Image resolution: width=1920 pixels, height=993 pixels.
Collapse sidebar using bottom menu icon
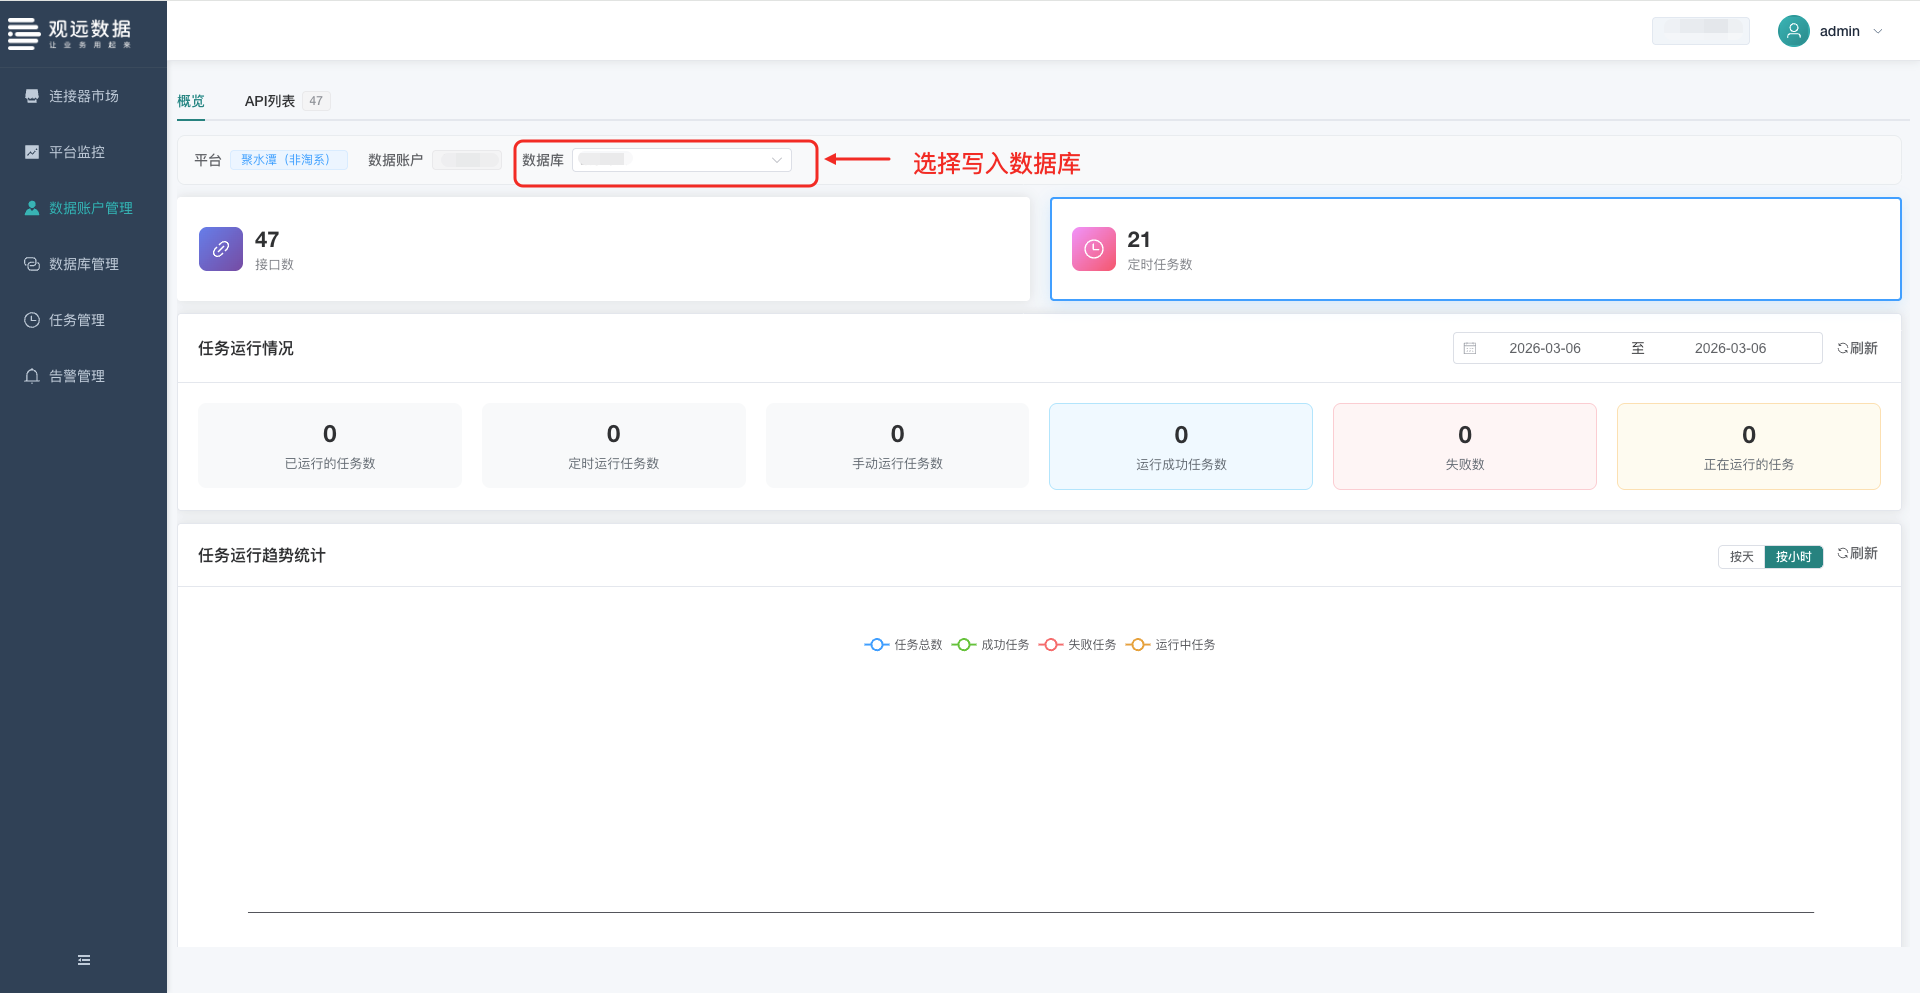pyautogui.click(x=84, y=960)
